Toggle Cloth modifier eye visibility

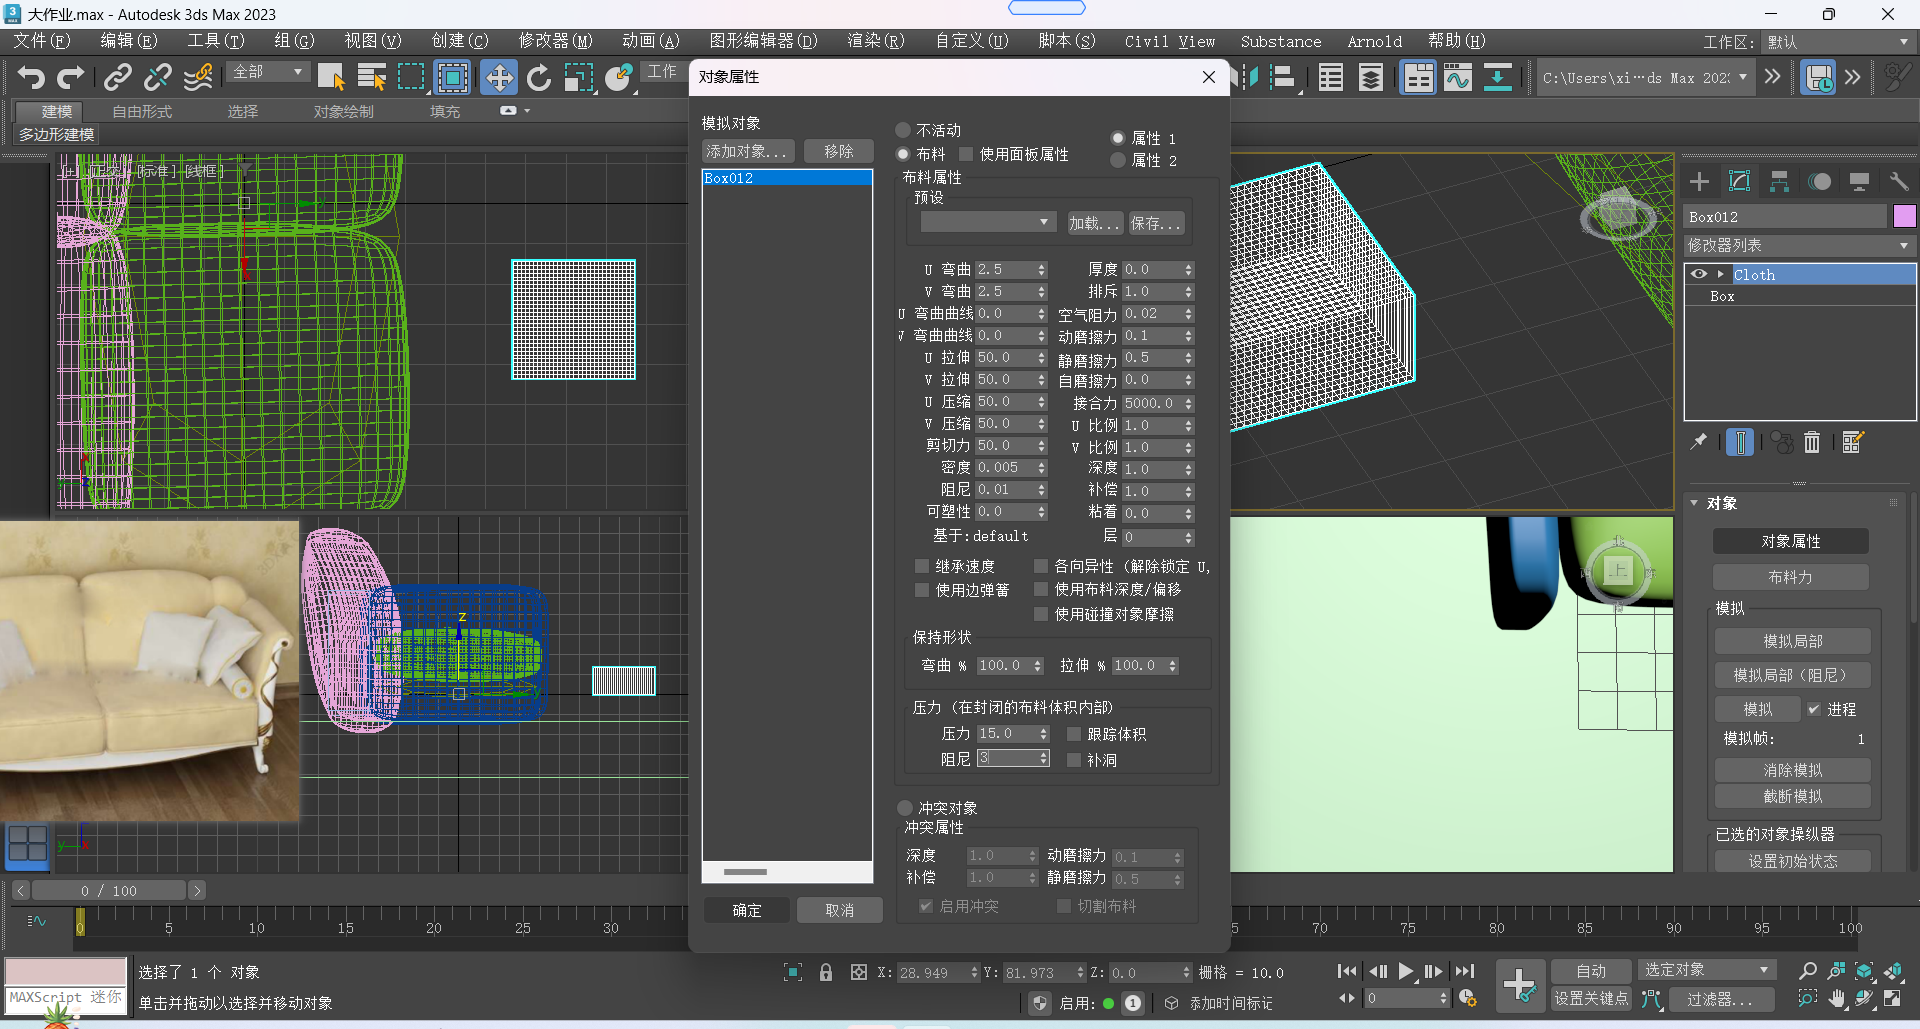pyautogui.click(x=1699, y=274)
